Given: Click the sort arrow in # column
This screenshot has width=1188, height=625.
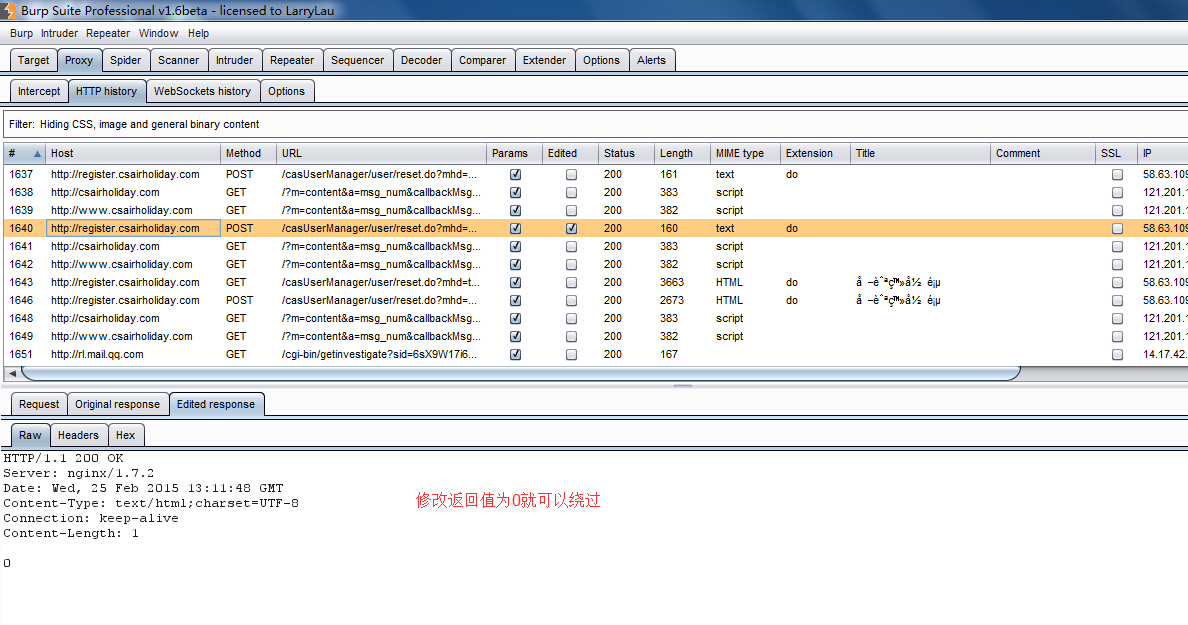Looking at the screenshot, I should (37, 154).
